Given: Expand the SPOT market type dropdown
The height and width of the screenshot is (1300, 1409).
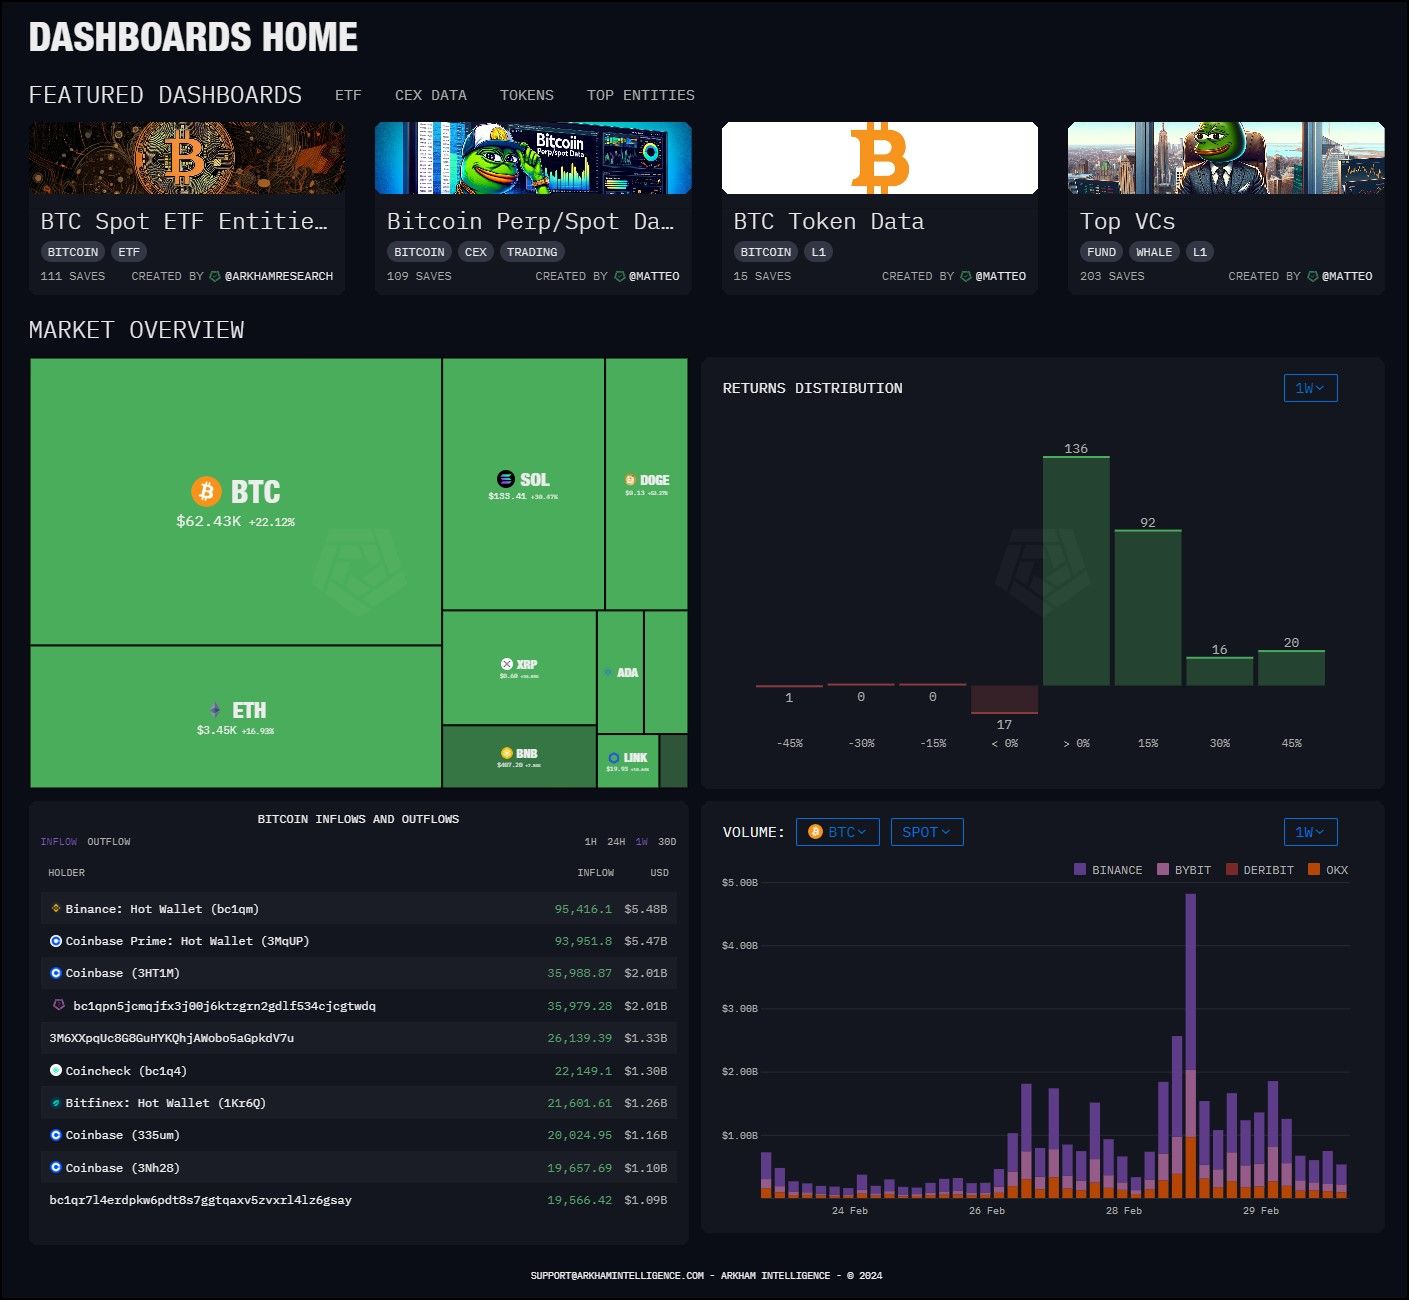Looking at the screenshot, I should 926,832.
